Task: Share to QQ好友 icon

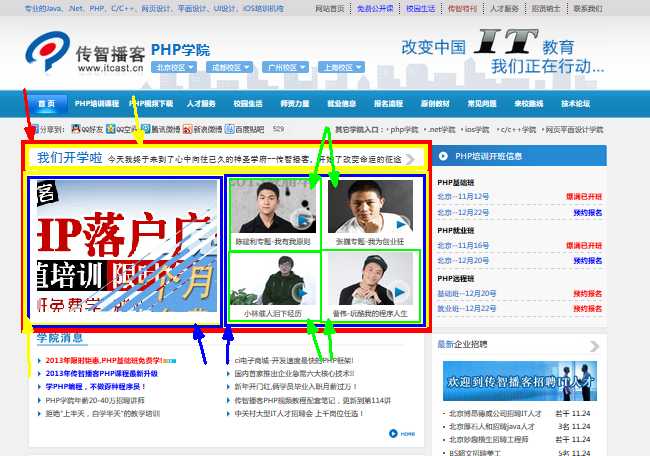Action: [75, 129]
